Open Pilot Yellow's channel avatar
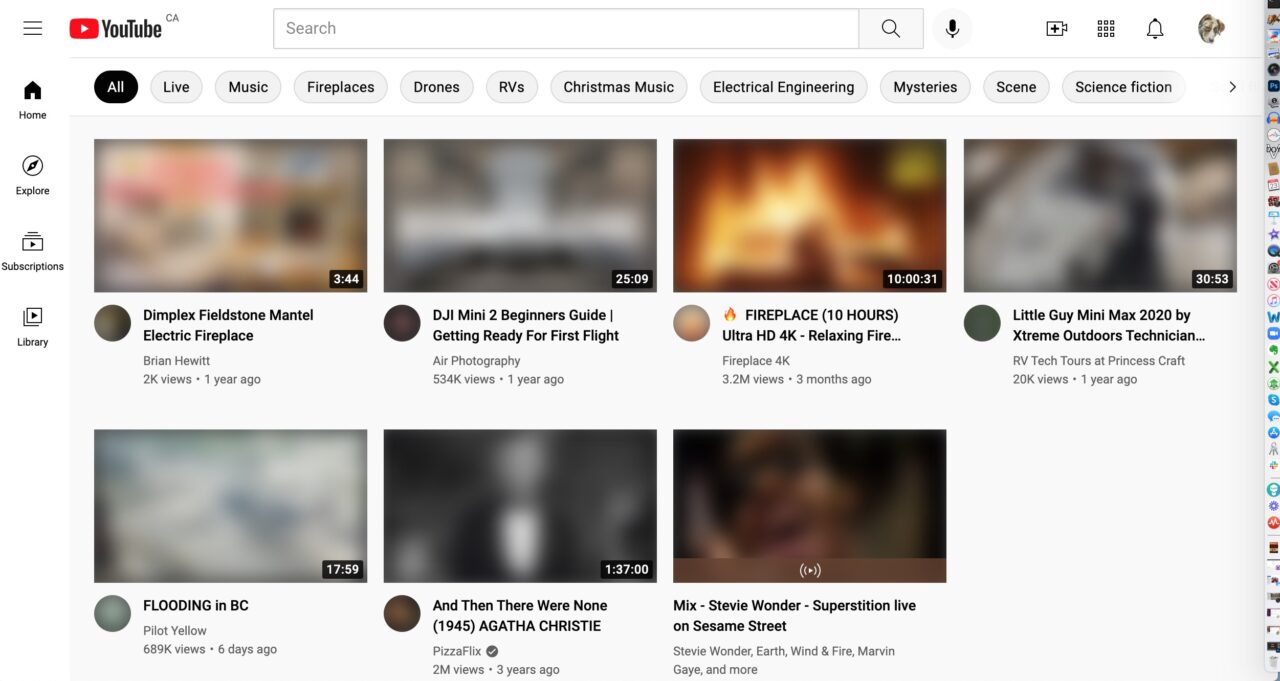The width and height of the screenshot is (1280, 681). 113,613
